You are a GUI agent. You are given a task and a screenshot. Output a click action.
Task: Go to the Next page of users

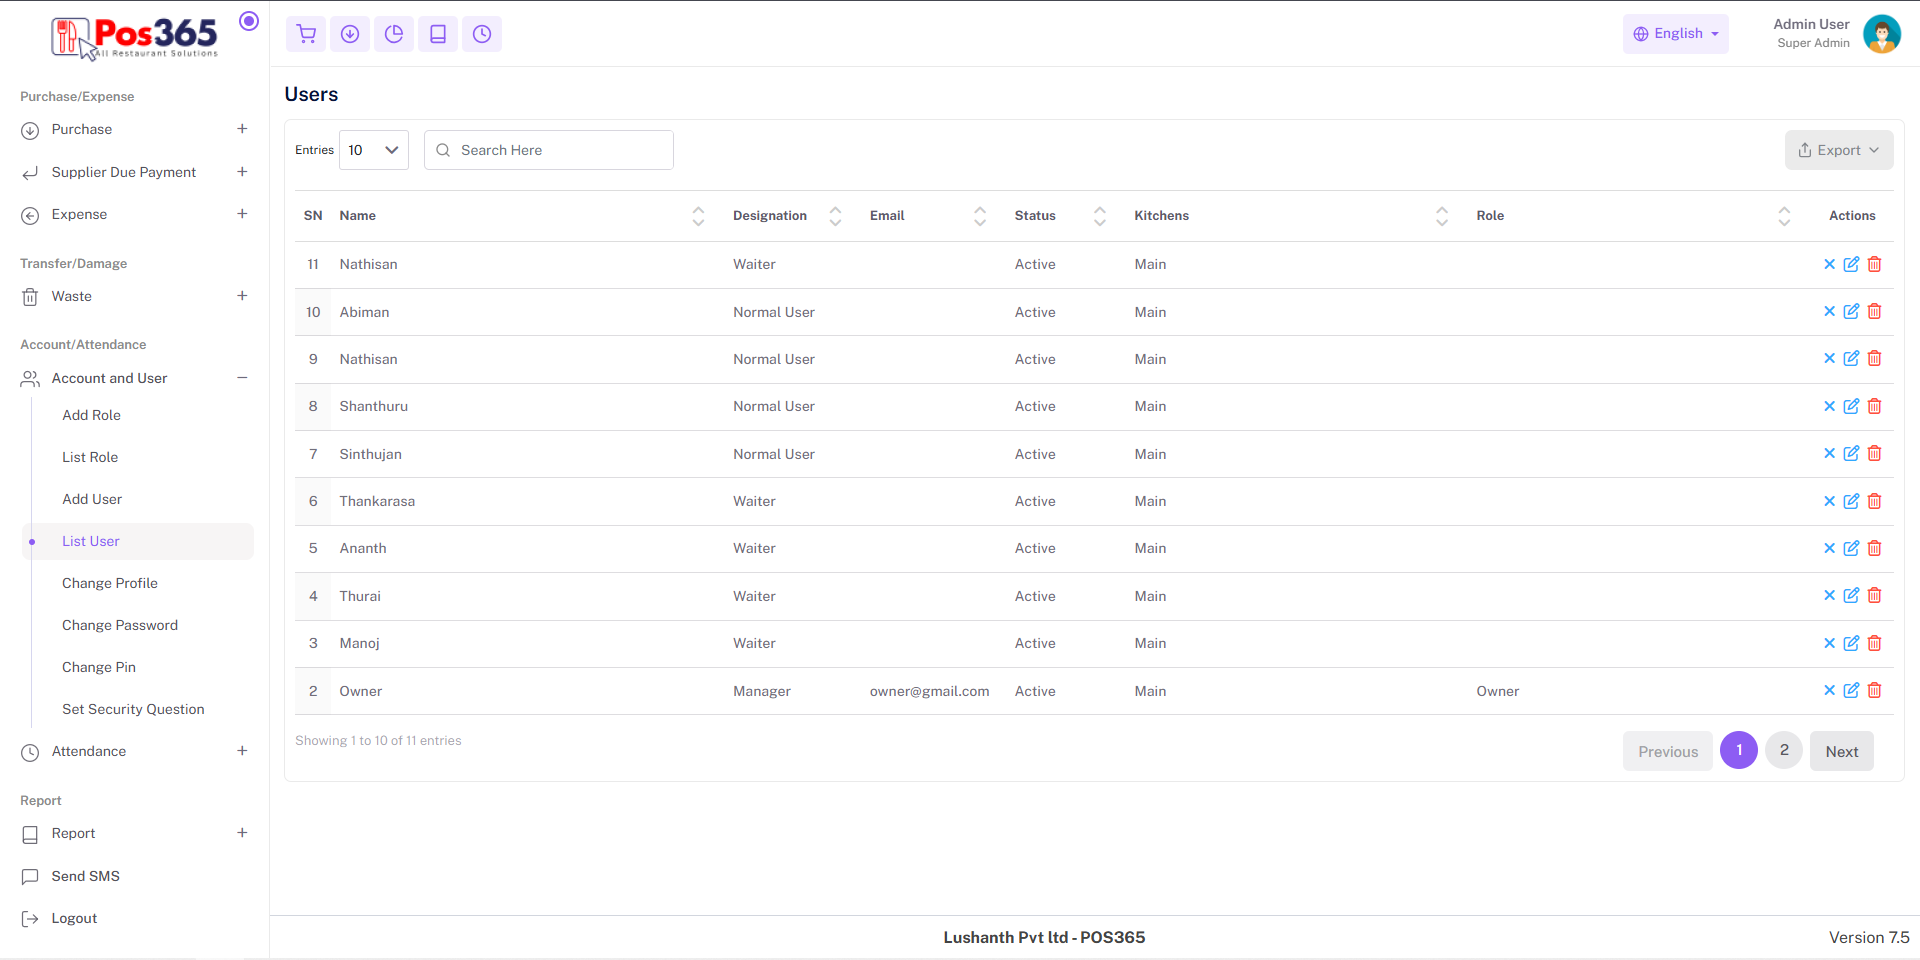coord(1841,751)
